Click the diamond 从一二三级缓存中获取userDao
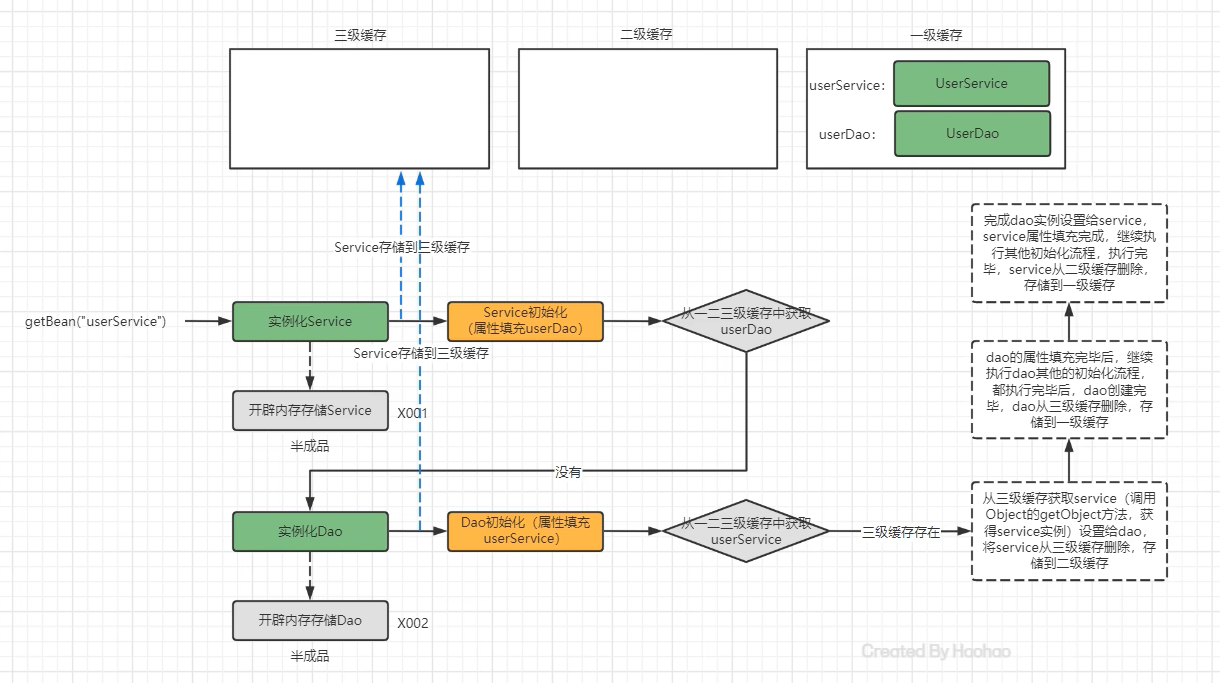 pos(746,321)
